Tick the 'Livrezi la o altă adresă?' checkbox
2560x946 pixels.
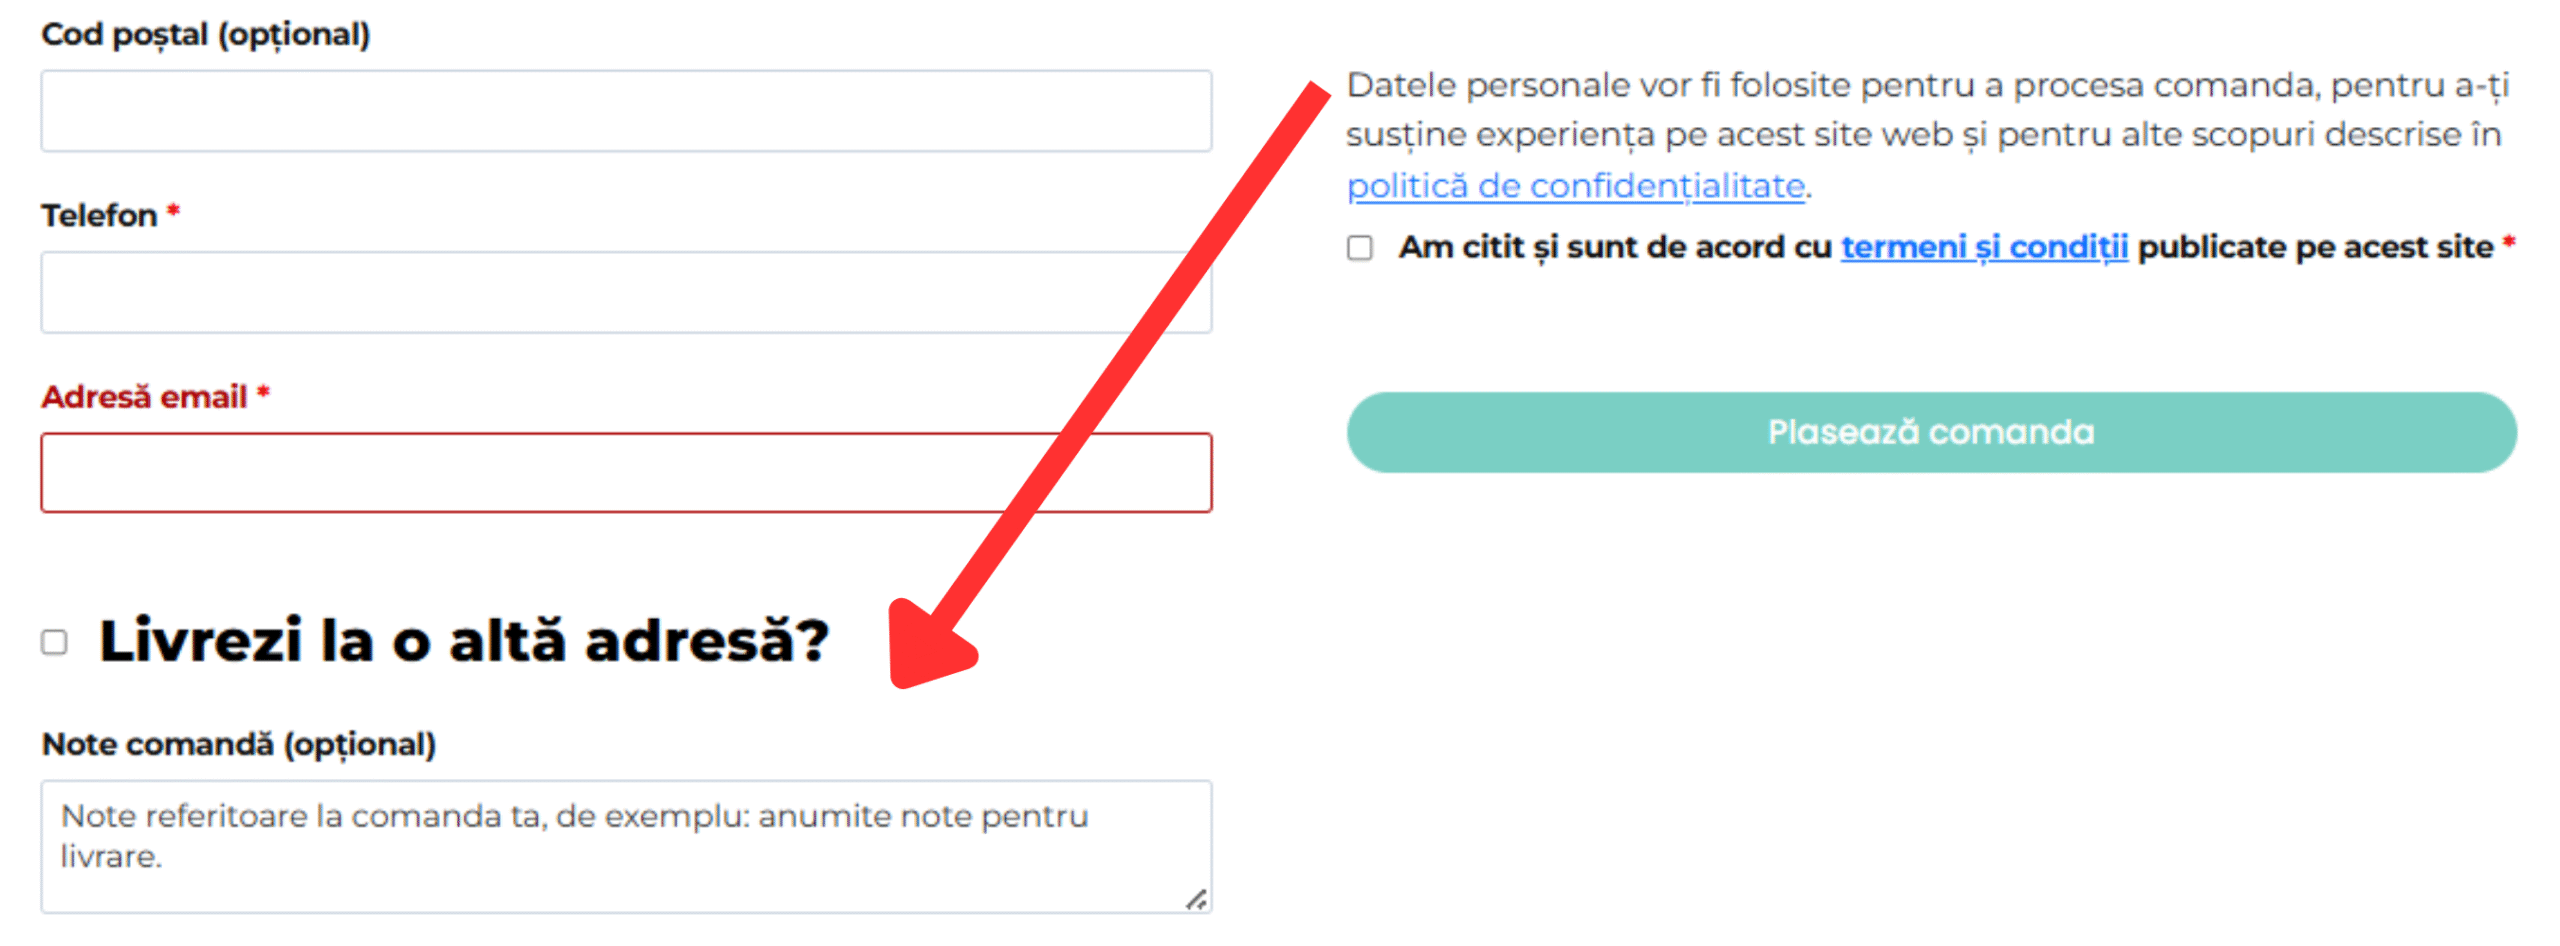click(54, 642)
